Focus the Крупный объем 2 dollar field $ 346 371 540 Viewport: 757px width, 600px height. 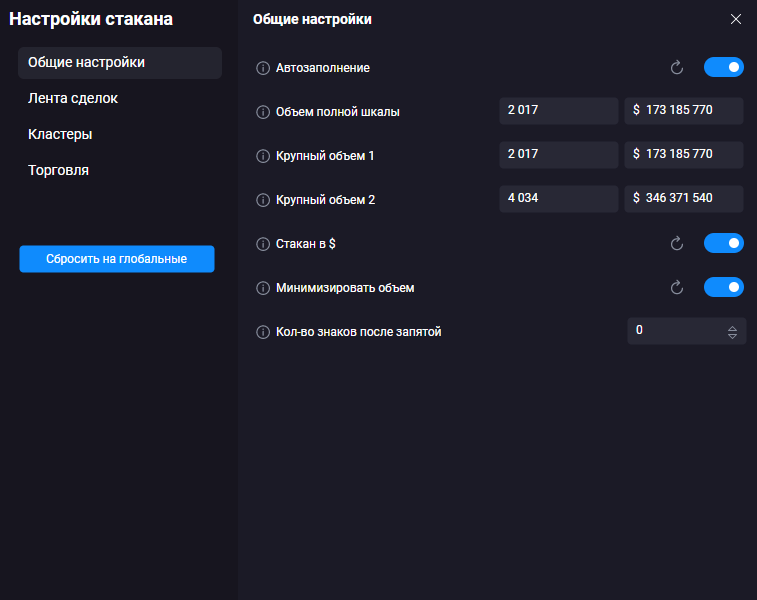click(684, 198)
